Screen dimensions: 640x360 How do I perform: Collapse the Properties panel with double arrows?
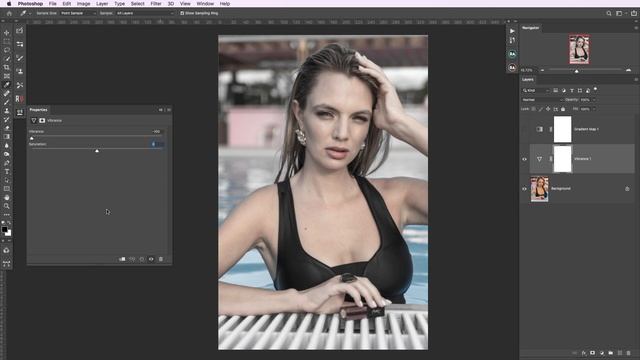pos(160,110)
